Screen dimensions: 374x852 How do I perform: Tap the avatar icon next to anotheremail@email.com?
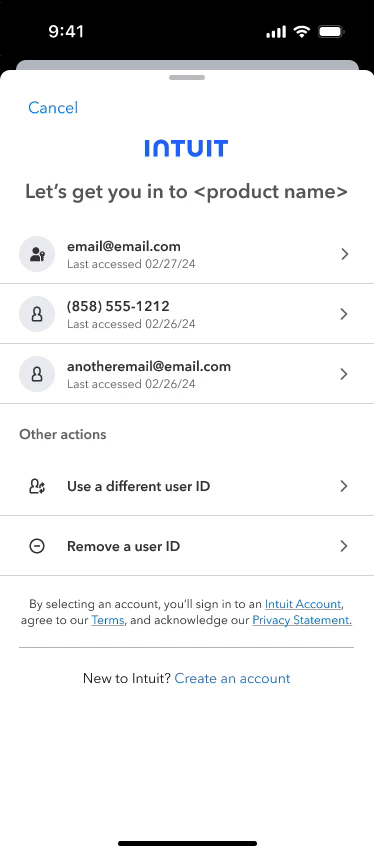37,374
